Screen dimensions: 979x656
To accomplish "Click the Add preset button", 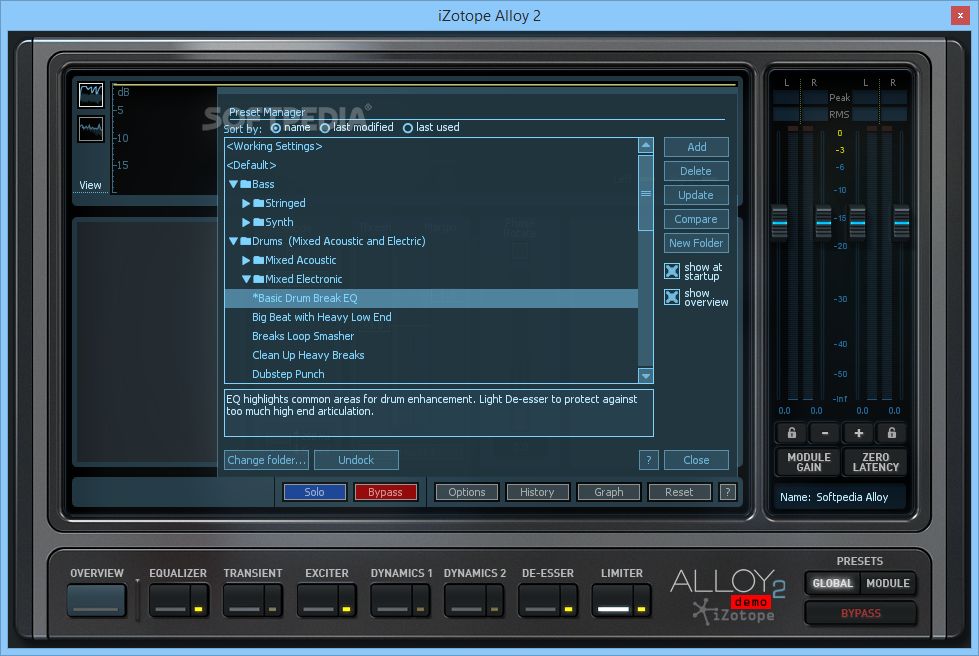I will [696, 147].
